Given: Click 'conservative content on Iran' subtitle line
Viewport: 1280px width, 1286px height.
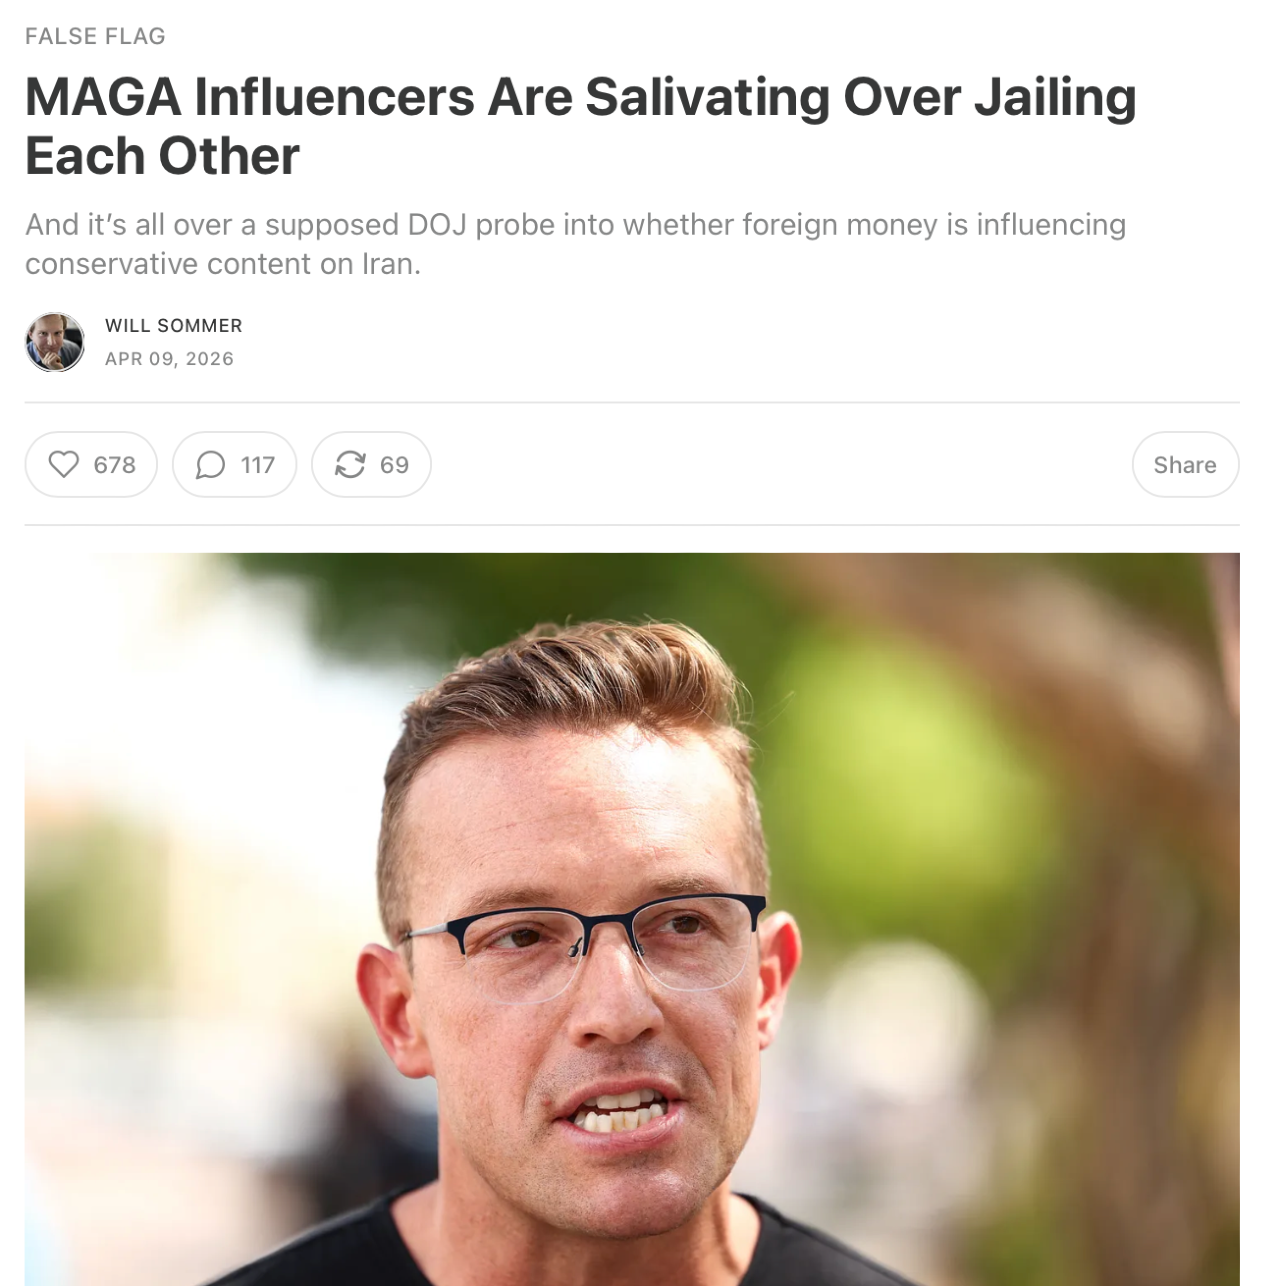Looking at the screenshot, I should (x=221, y=264).
